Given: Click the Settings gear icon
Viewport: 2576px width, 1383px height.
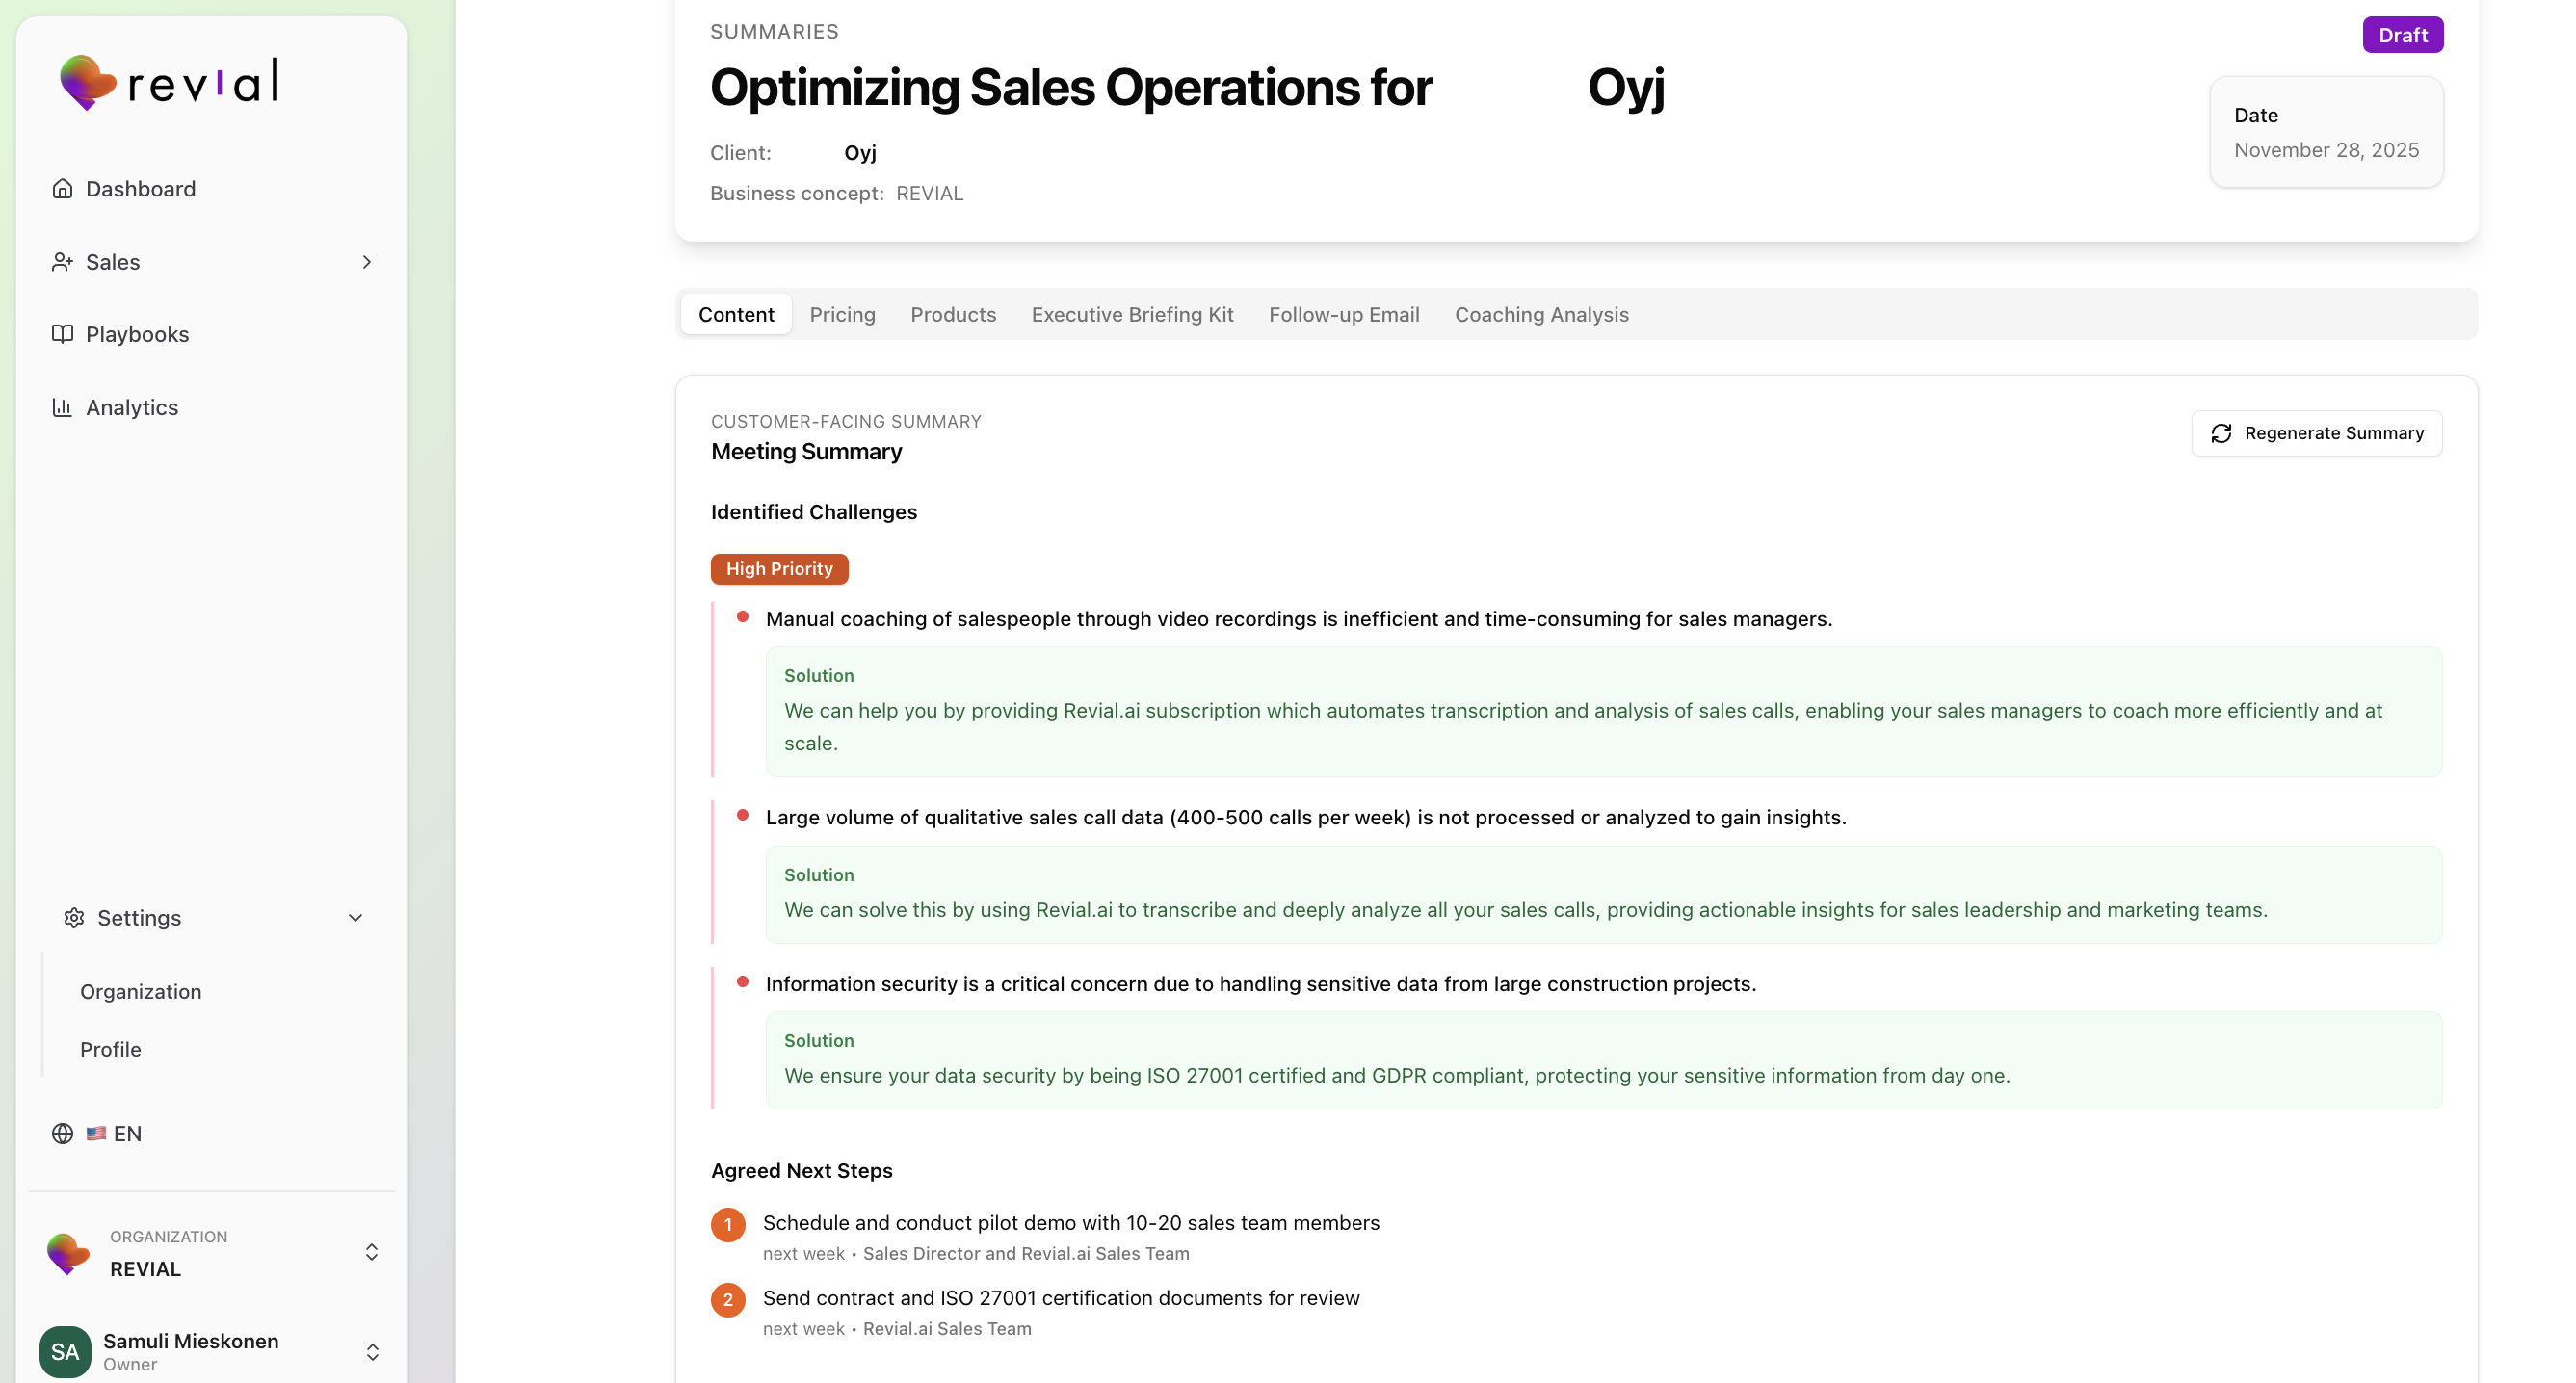Looking at the screenshot, I should click(x=74, y=917).
